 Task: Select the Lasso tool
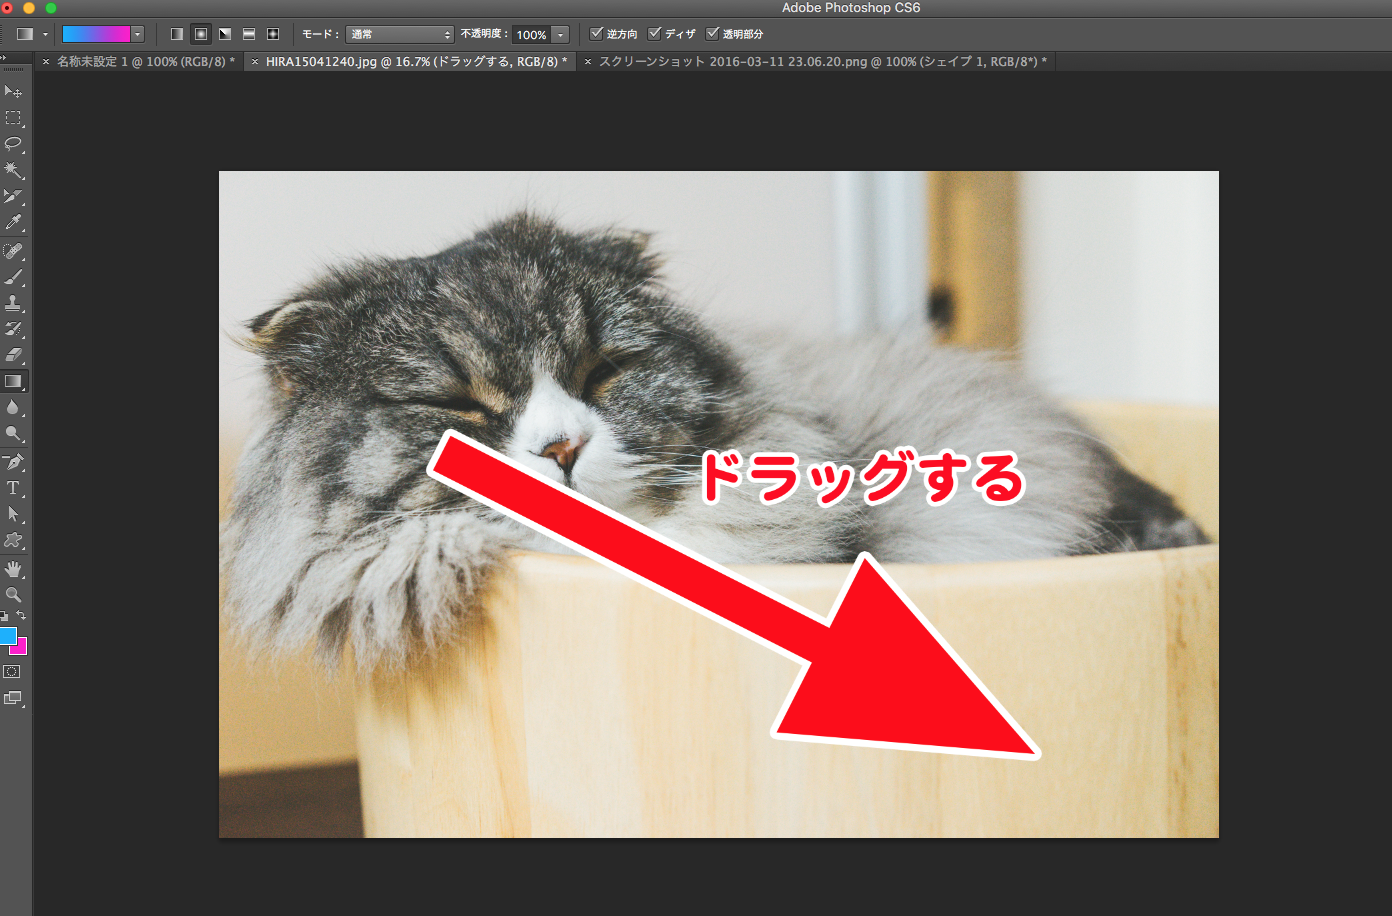[x=13, y=144]
